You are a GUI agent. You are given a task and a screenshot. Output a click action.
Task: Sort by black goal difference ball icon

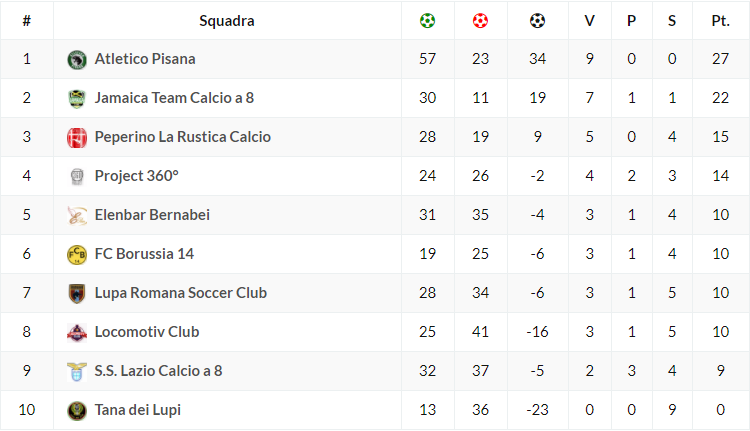coord(538,20)
